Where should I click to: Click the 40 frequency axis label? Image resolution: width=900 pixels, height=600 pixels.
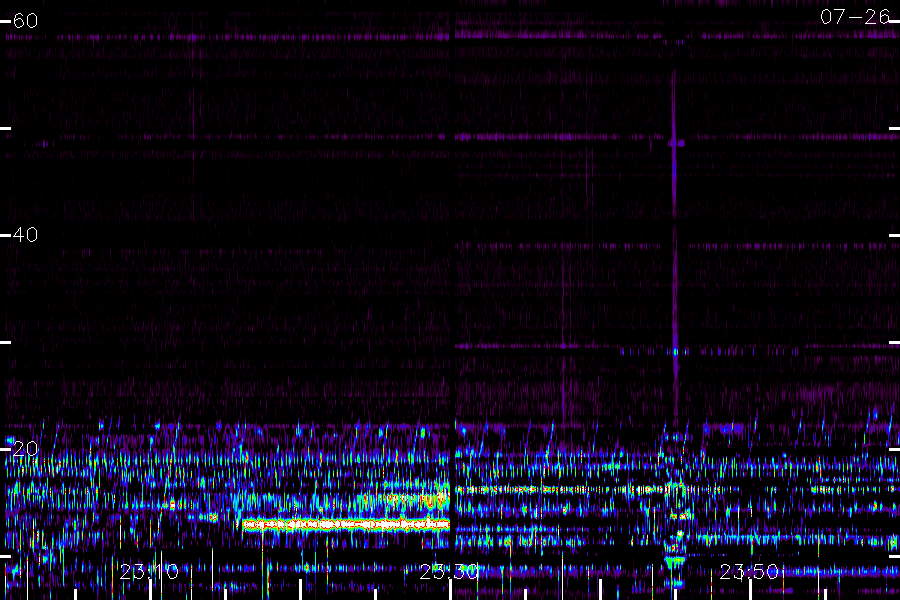coord(25,235)
